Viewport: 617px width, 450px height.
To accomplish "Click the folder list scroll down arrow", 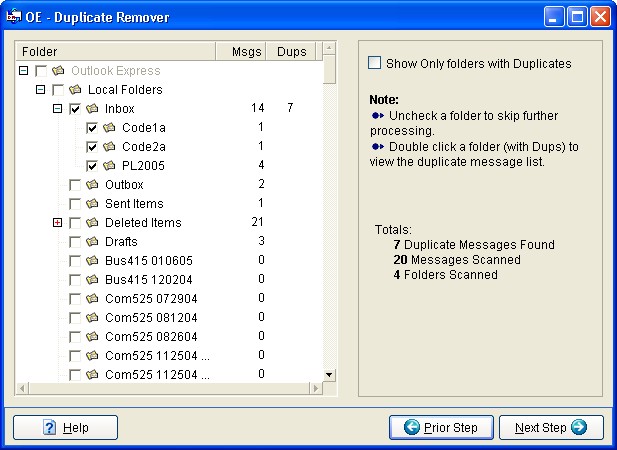I will click(329, 374).
